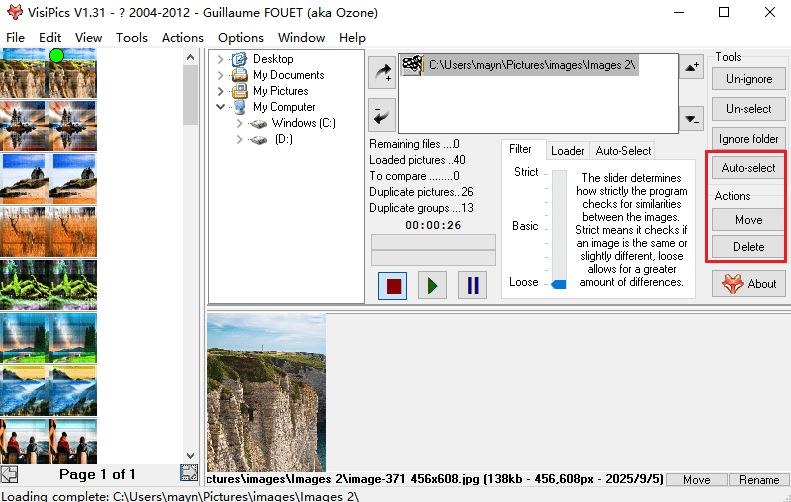Click the Un-ignore button
791x502 pixels.
click(x=749, y=79)
